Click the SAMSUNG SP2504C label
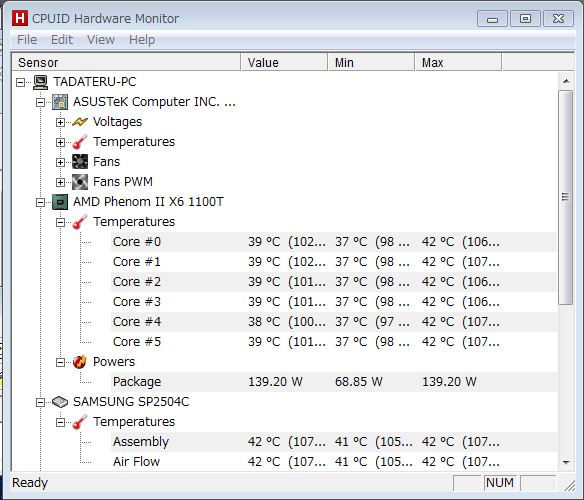584x500 pixels. click(x=131, y=402)
